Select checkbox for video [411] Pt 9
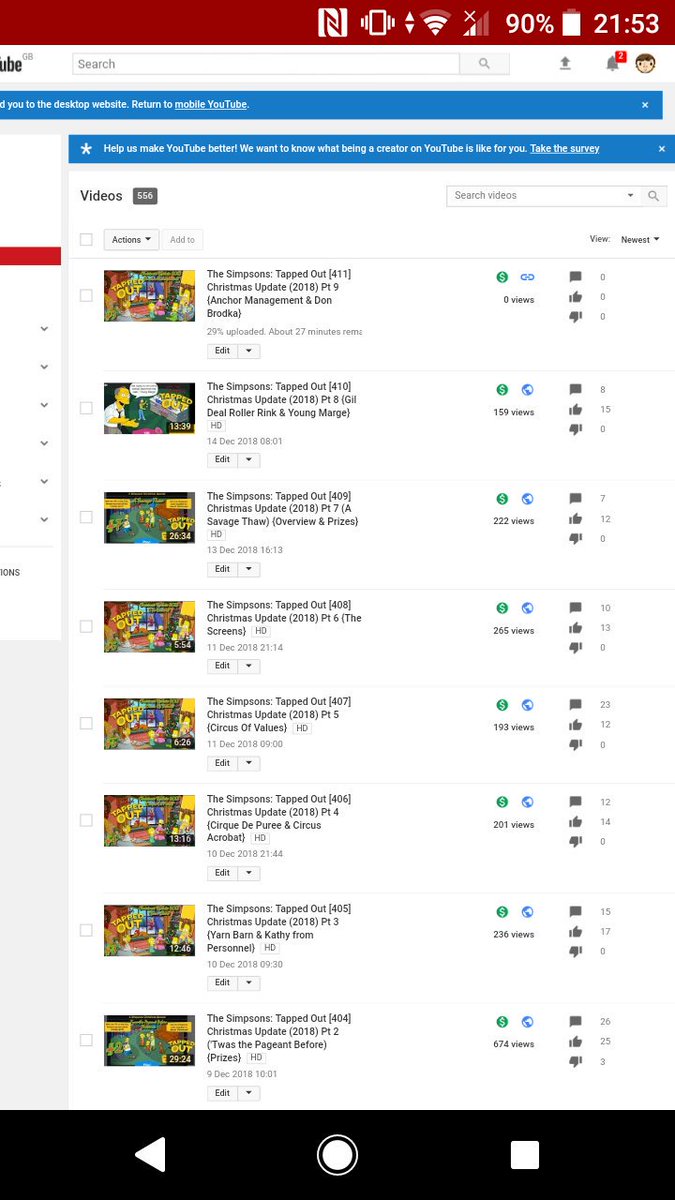 pos(86,295)
